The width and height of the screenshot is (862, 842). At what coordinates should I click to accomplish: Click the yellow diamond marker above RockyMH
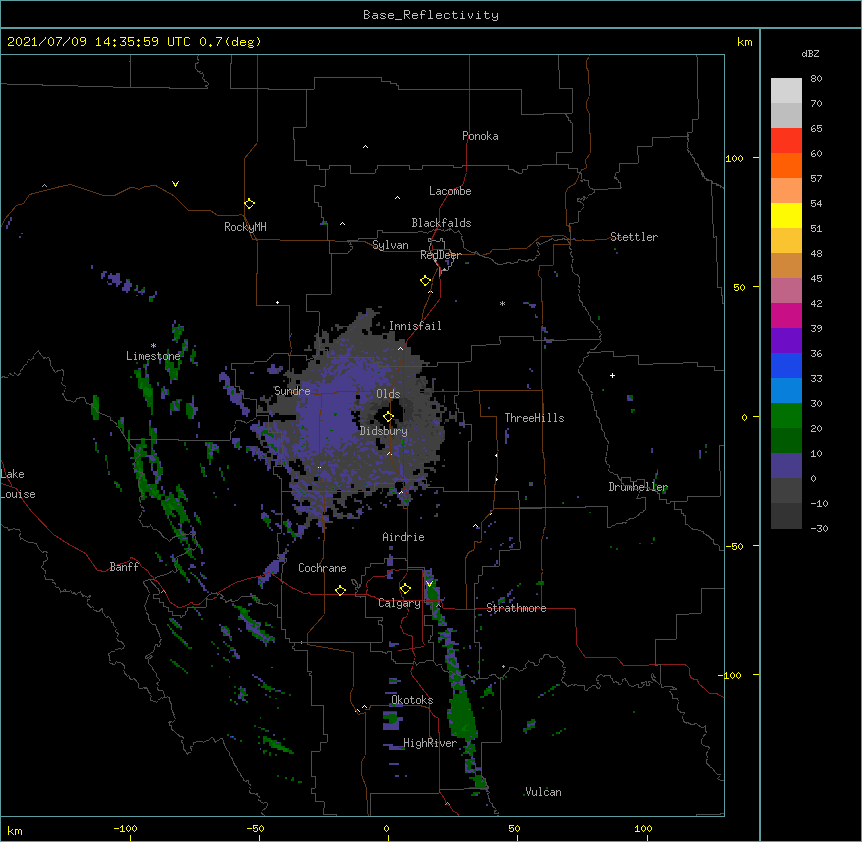coord(249,204)
